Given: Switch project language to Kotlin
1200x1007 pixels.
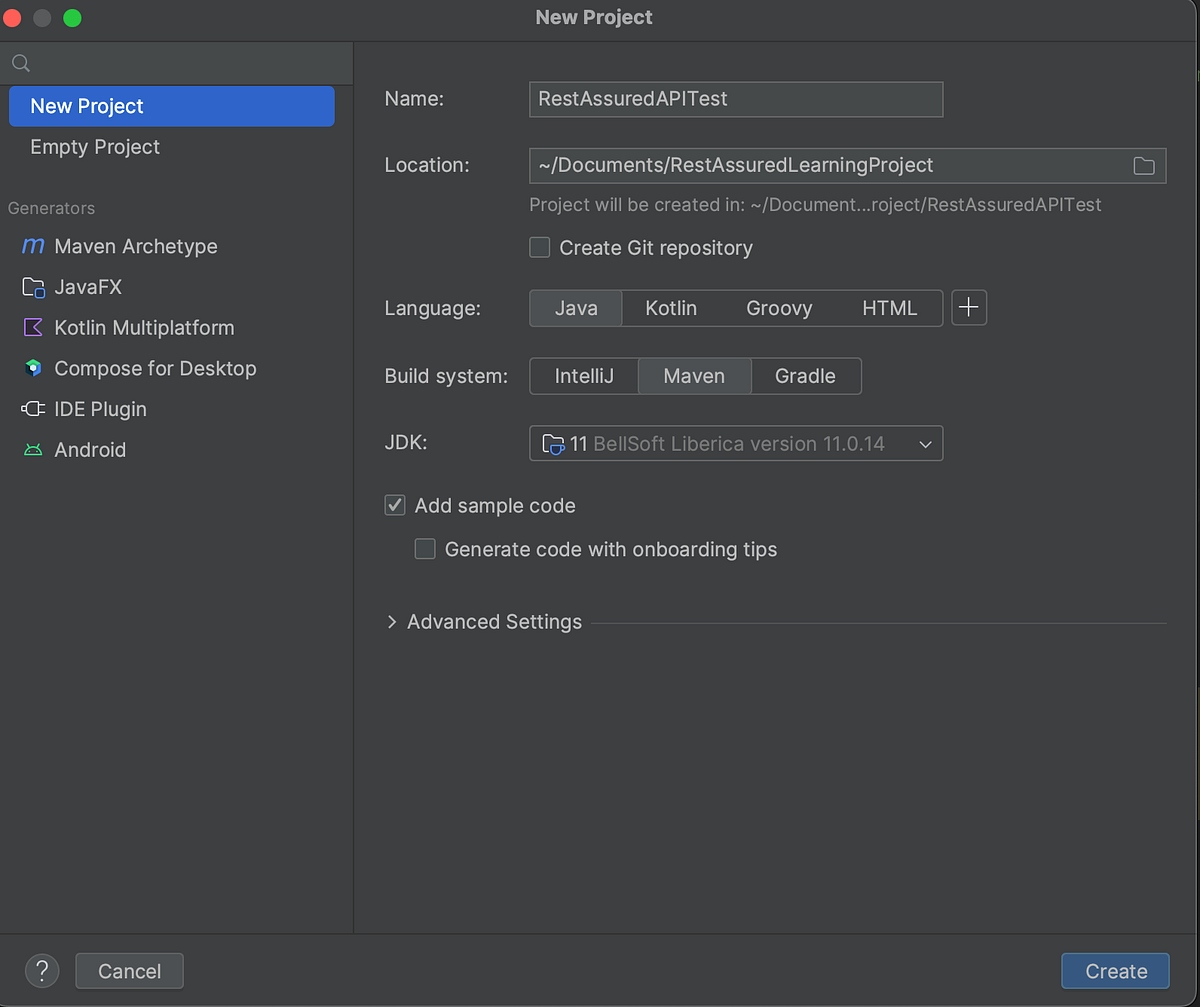Looking at the screenshot, I should pos(671,308).
